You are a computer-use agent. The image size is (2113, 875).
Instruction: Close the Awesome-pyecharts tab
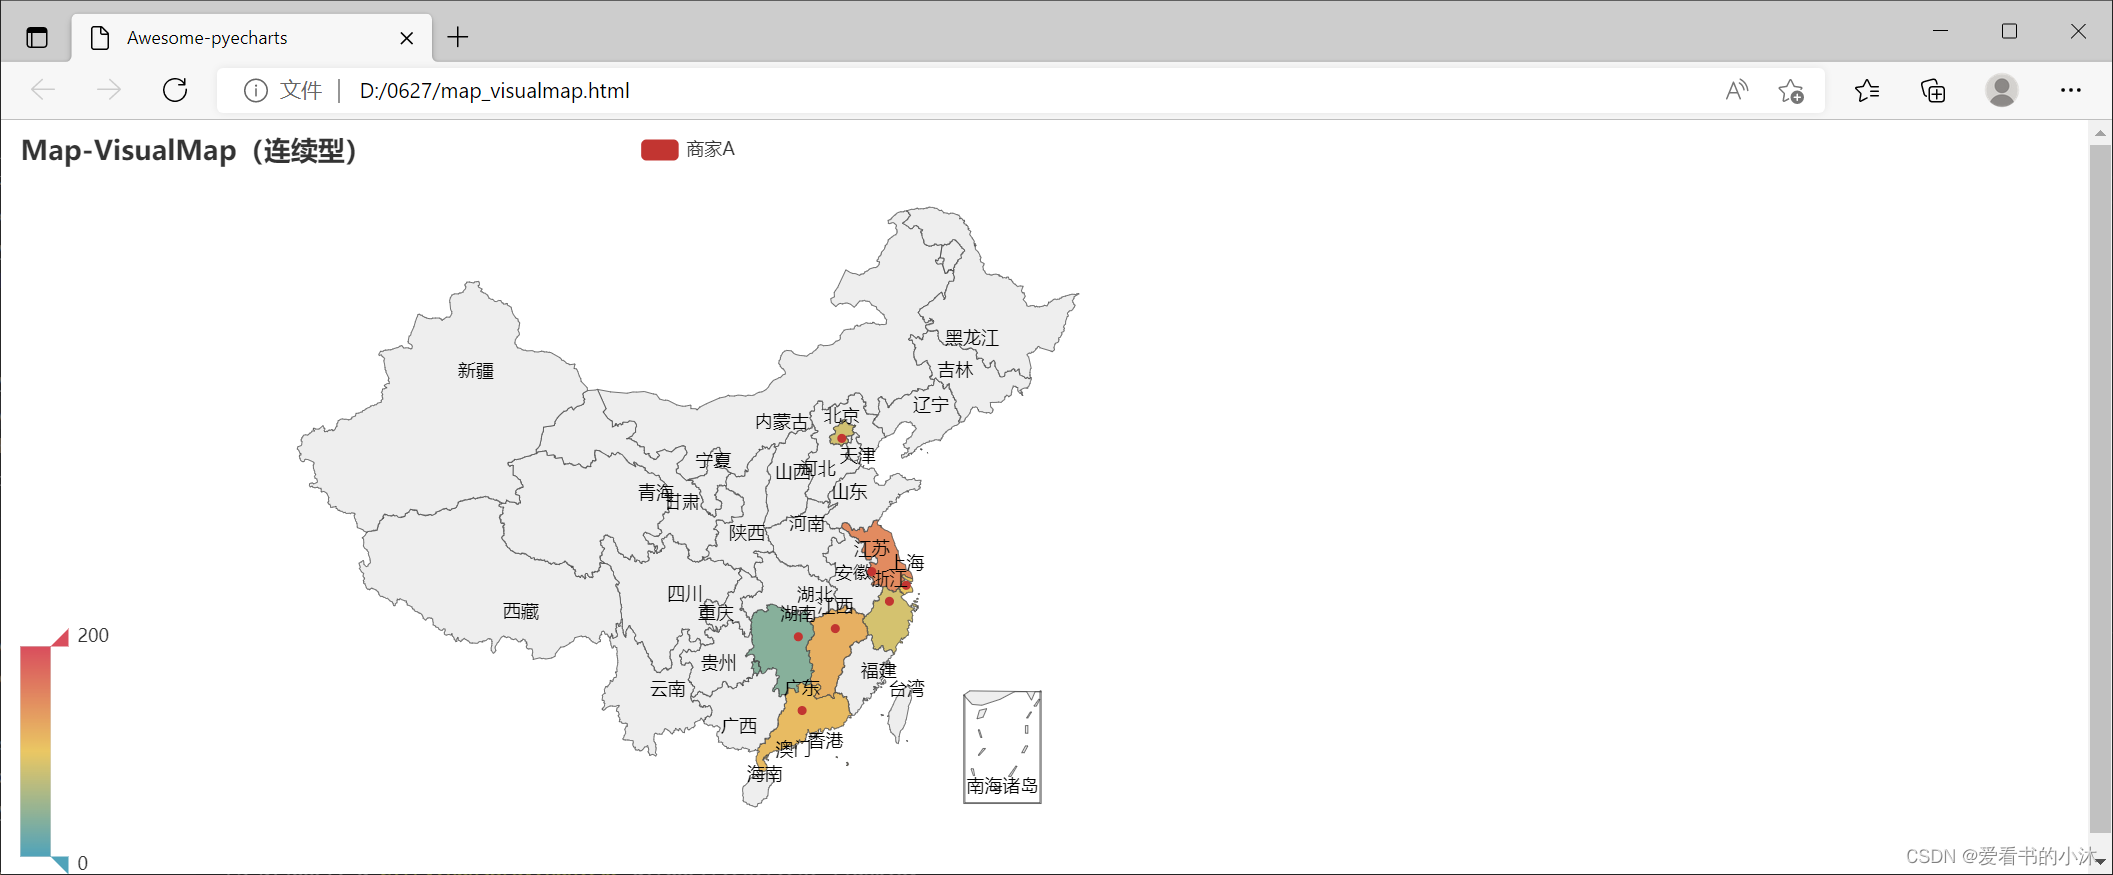tap(406, 38)
